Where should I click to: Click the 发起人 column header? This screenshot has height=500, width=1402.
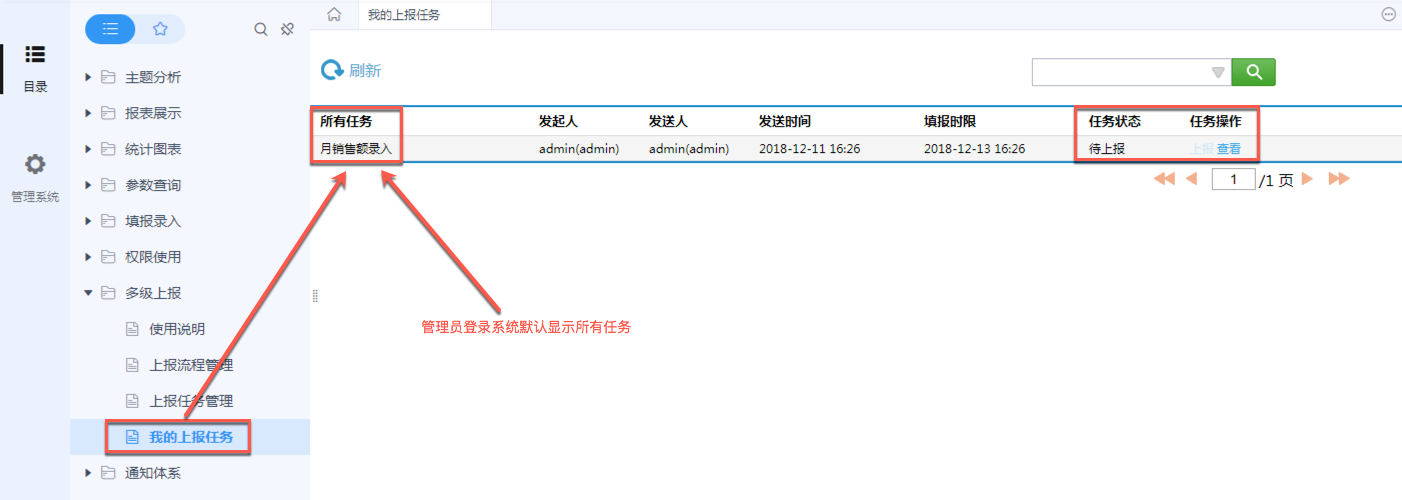coord(558,121)
